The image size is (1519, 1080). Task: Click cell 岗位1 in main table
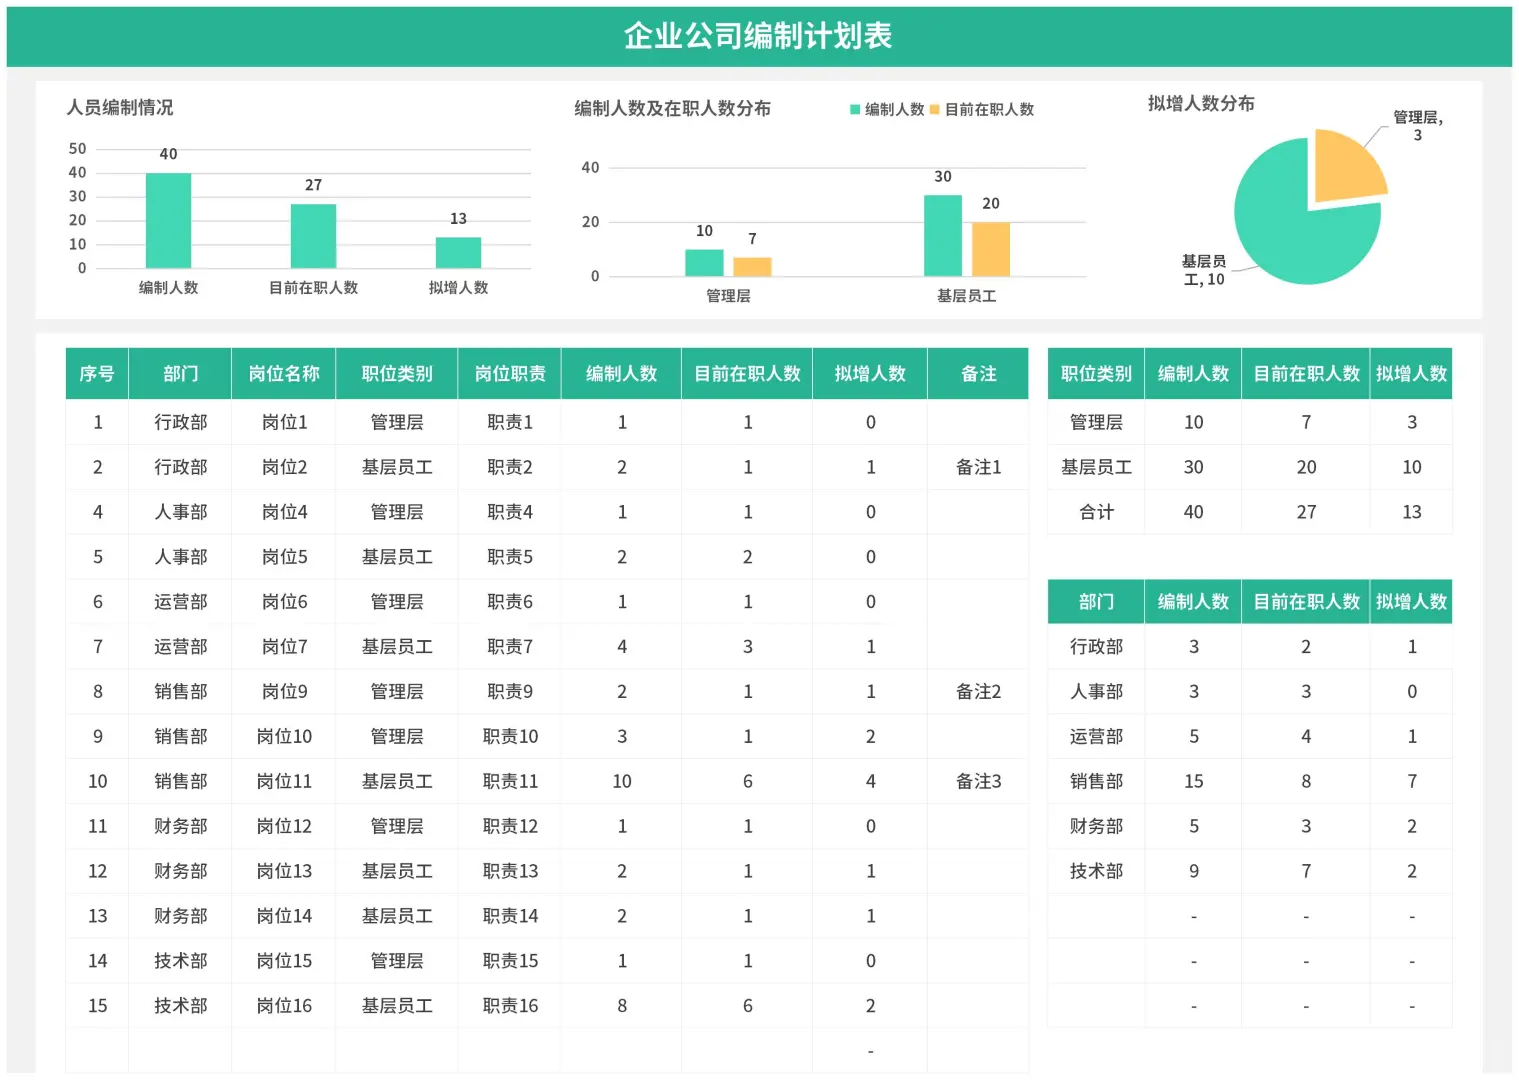tap(284, 422)
